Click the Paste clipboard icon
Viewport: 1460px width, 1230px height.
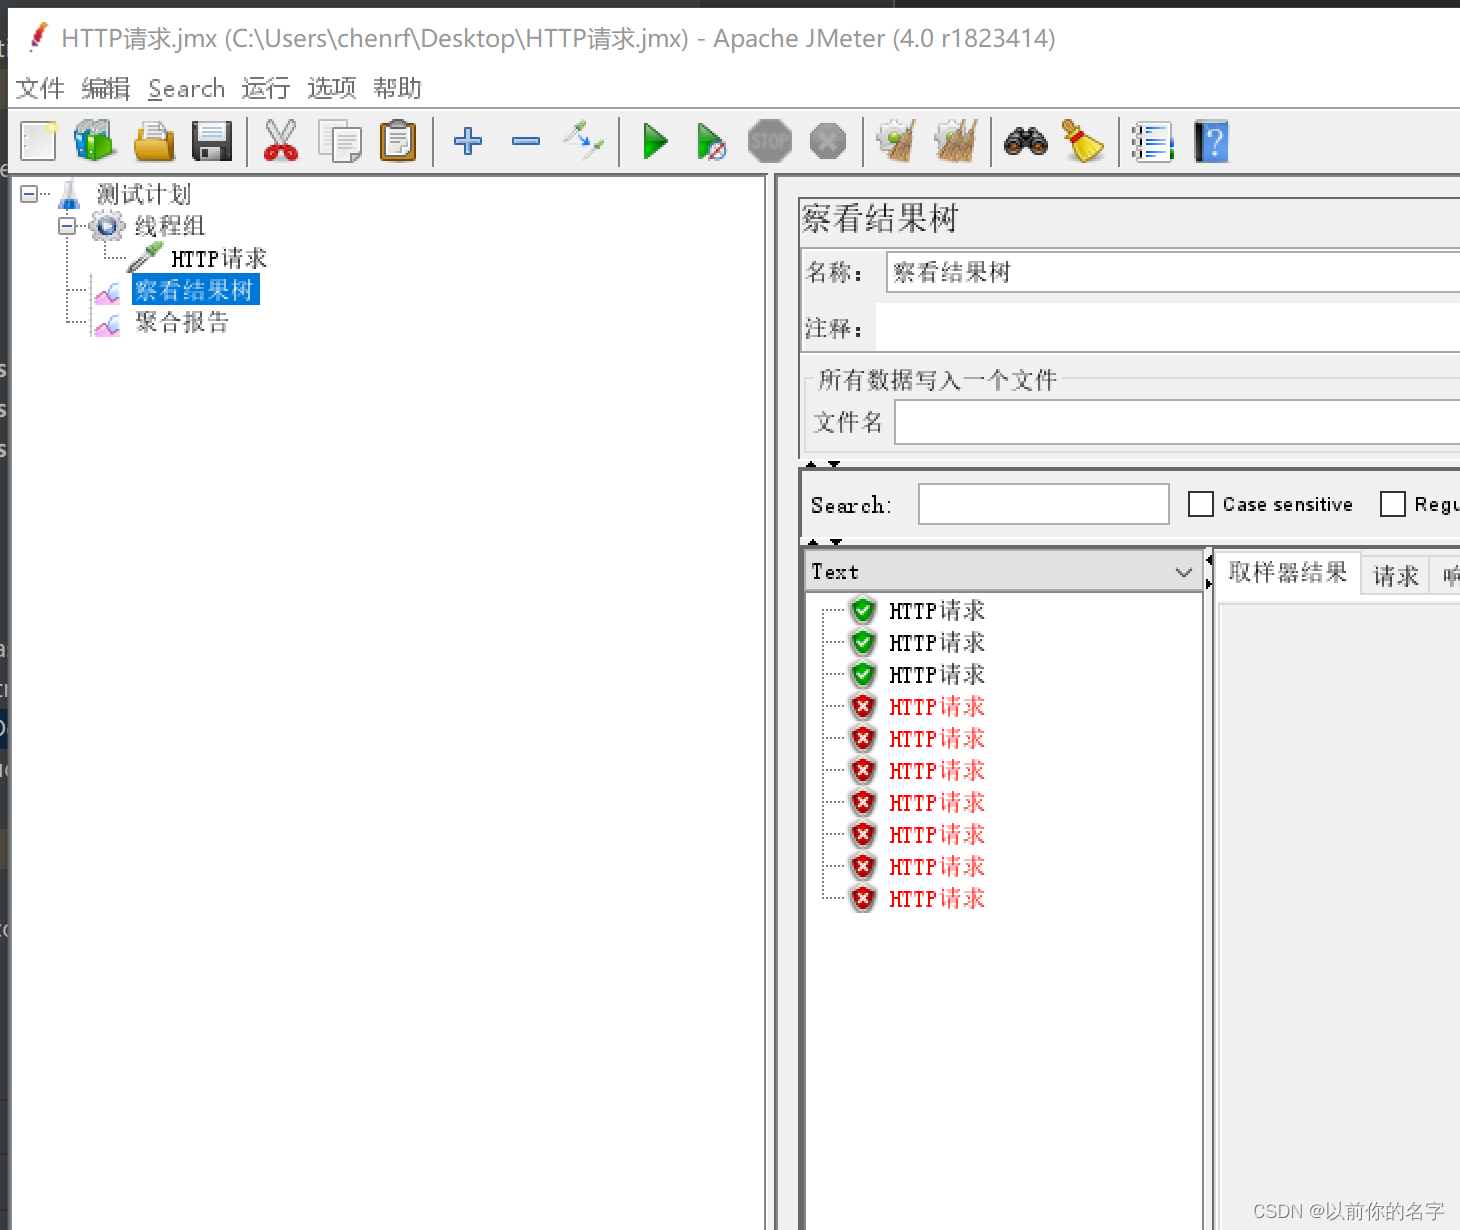coord(398,141)
